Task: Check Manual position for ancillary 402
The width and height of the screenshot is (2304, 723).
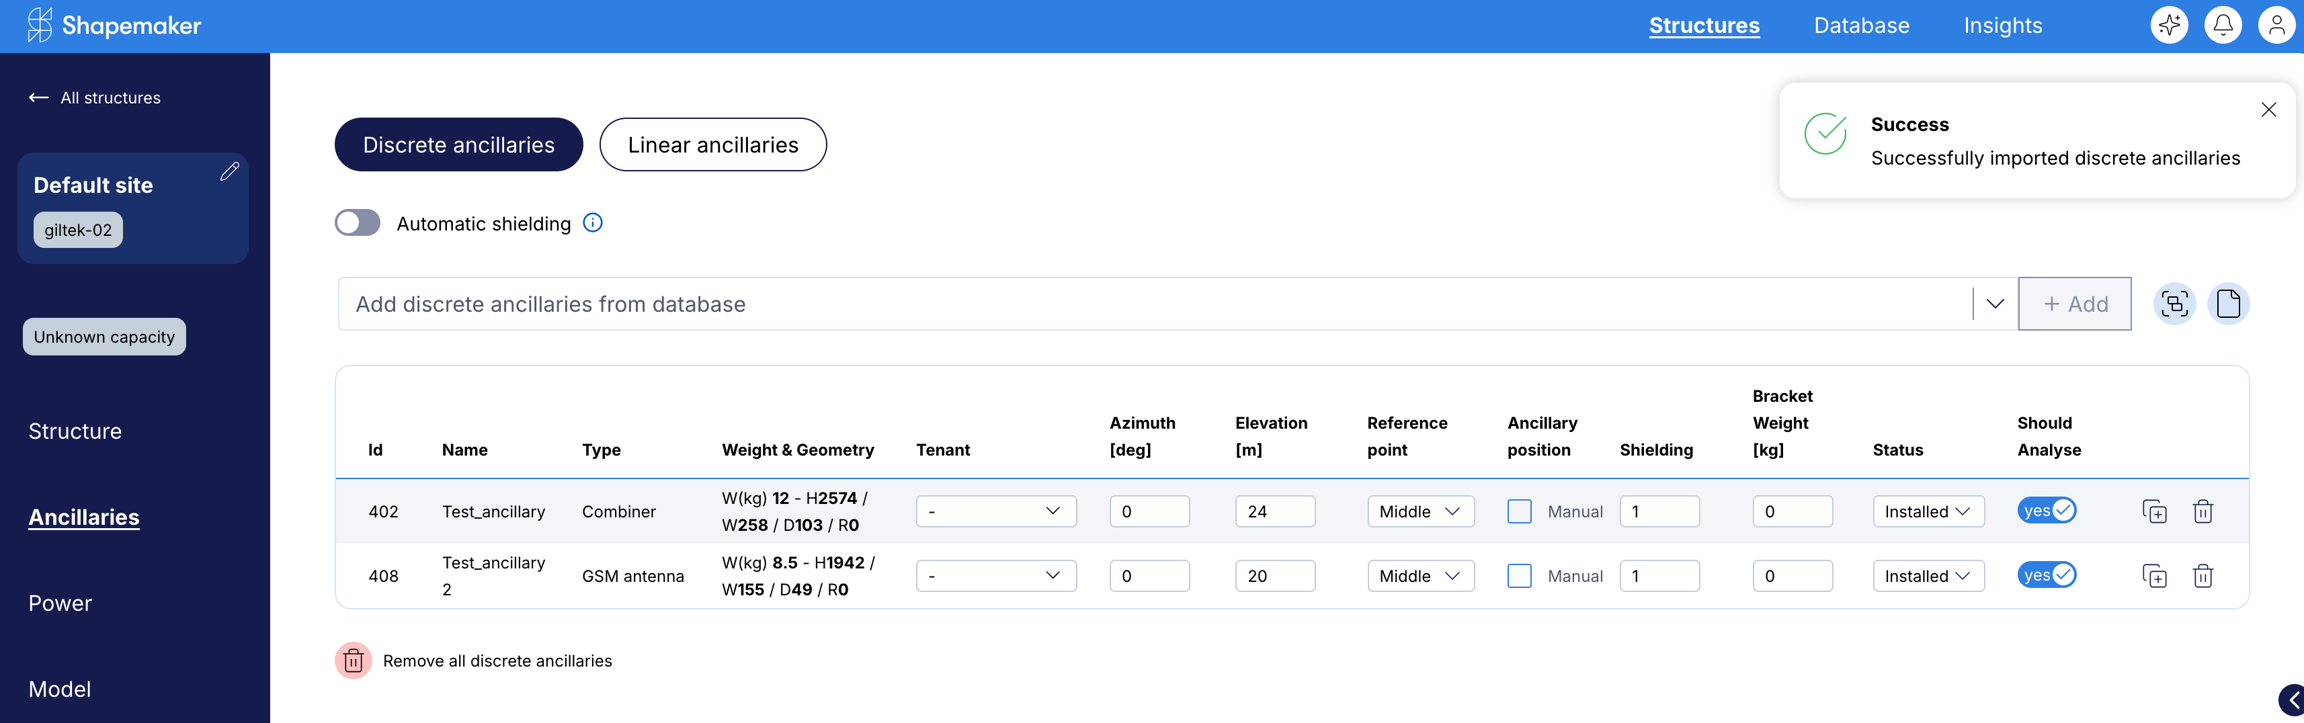Action: click(x=1519, y=512)
